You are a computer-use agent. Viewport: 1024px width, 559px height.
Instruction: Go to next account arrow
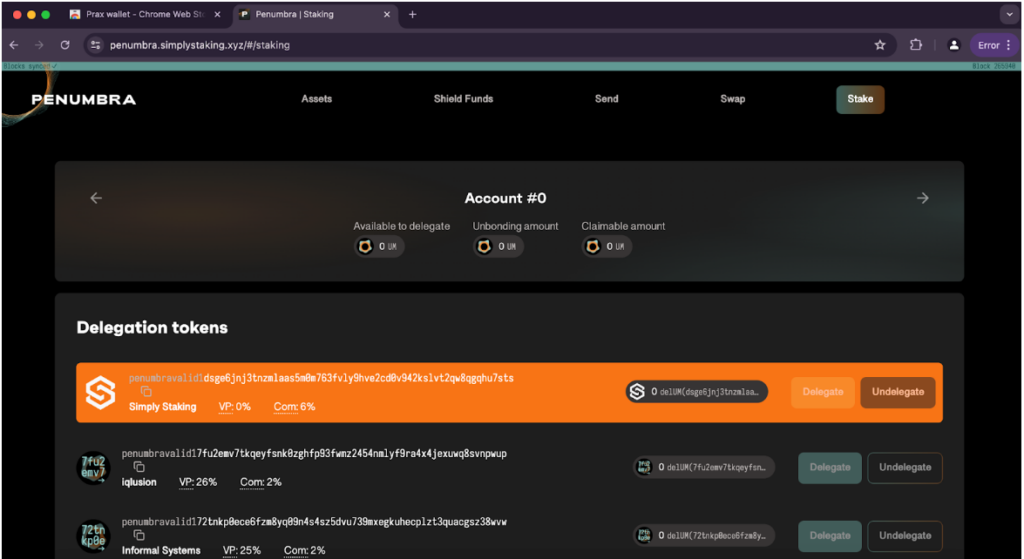tap(923, 198)
